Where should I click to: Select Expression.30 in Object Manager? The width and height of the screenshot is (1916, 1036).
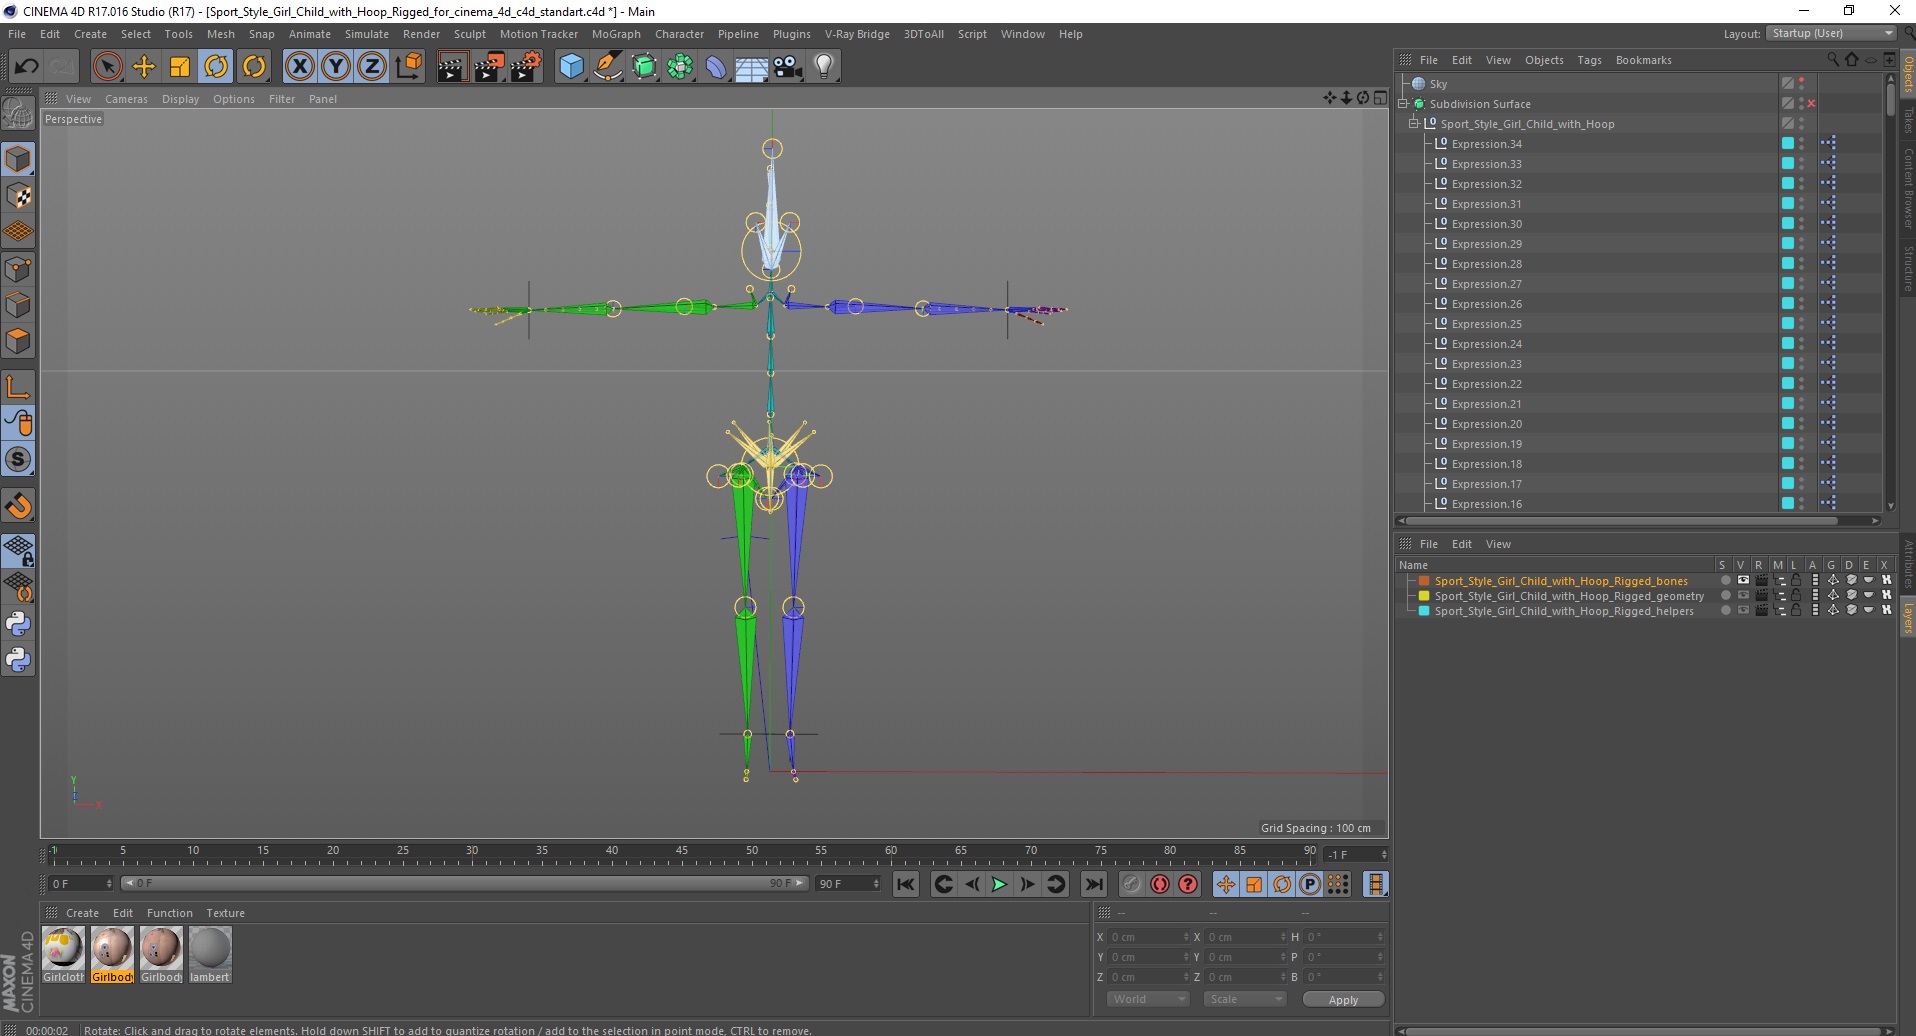coord(1486,224)
